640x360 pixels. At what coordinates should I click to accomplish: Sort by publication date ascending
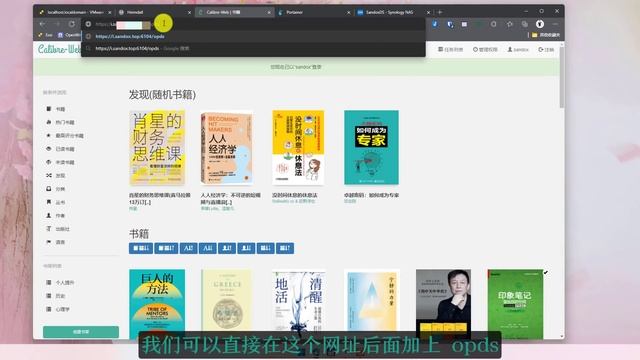click(x=285, y=248)
